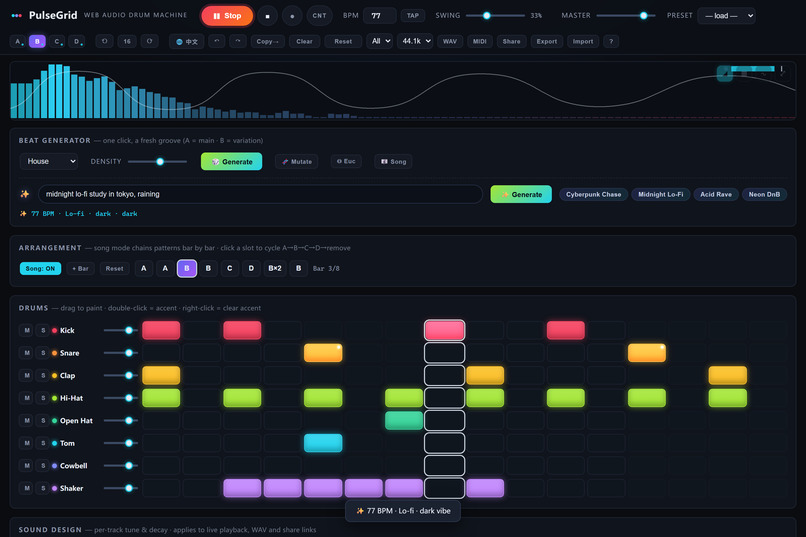The width and height of the screenshot is (806, 537).
Task: Clear the pattern with Clear button
Action: (x=304, y=42)
